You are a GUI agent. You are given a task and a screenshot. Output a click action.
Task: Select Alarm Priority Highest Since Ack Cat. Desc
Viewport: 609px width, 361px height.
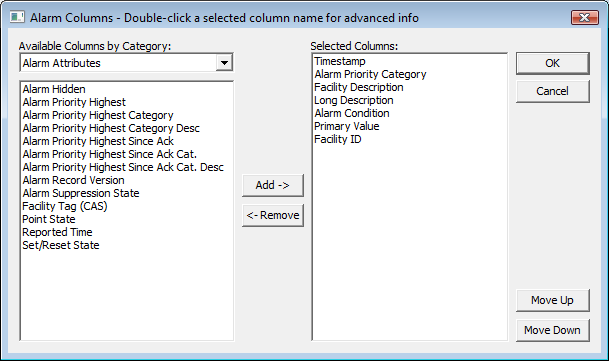[123, 167]
